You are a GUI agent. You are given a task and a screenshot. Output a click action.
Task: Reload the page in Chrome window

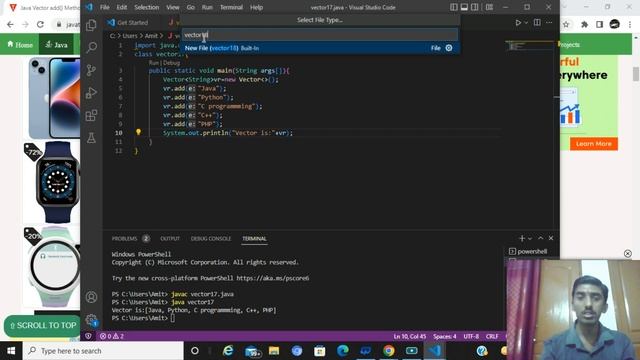point(40,24)
